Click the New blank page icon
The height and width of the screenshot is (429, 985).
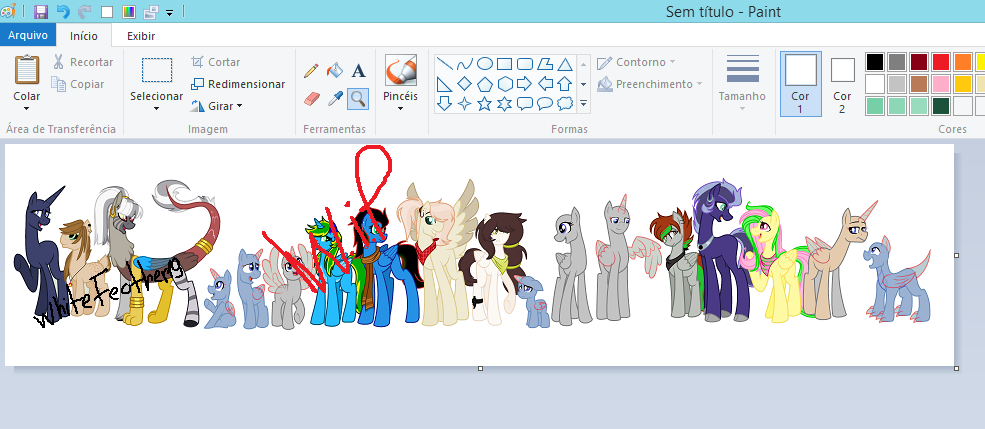tap(107, 12)
